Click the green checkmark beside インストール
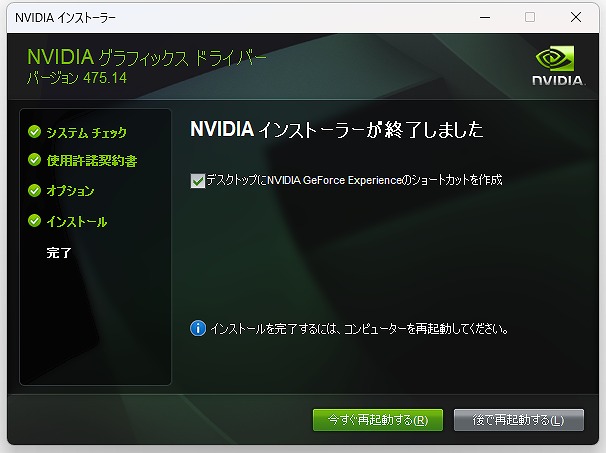 [35, 221]
